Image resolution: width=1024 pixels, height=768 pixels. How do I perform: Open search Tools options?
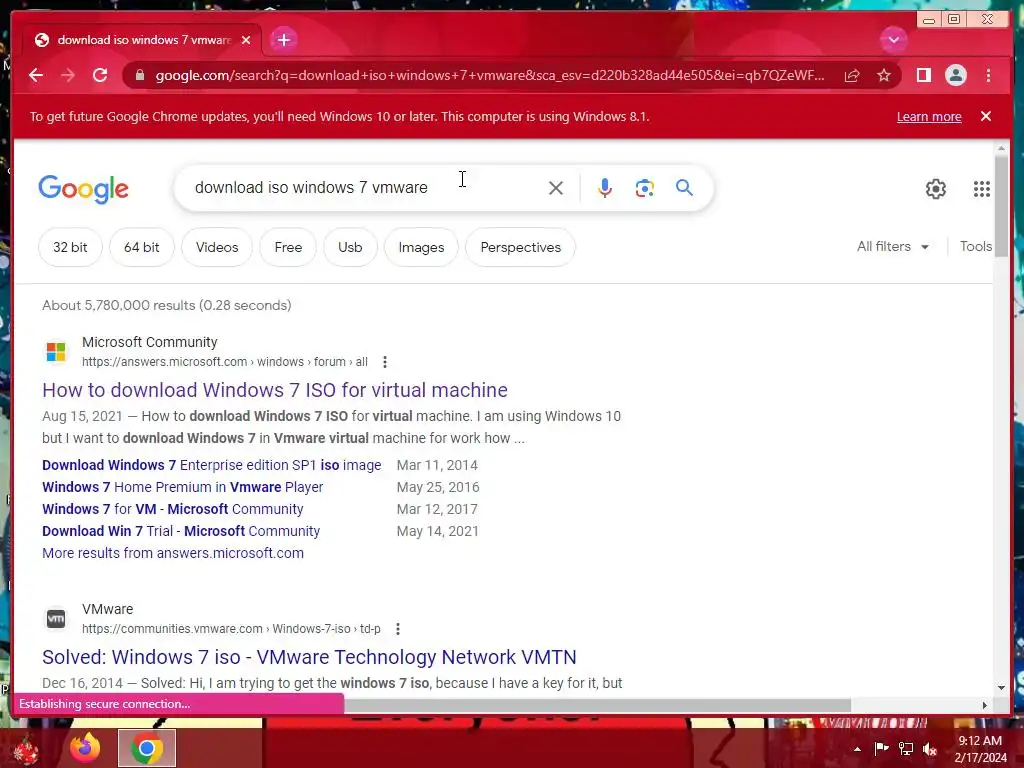pos(976,246)
